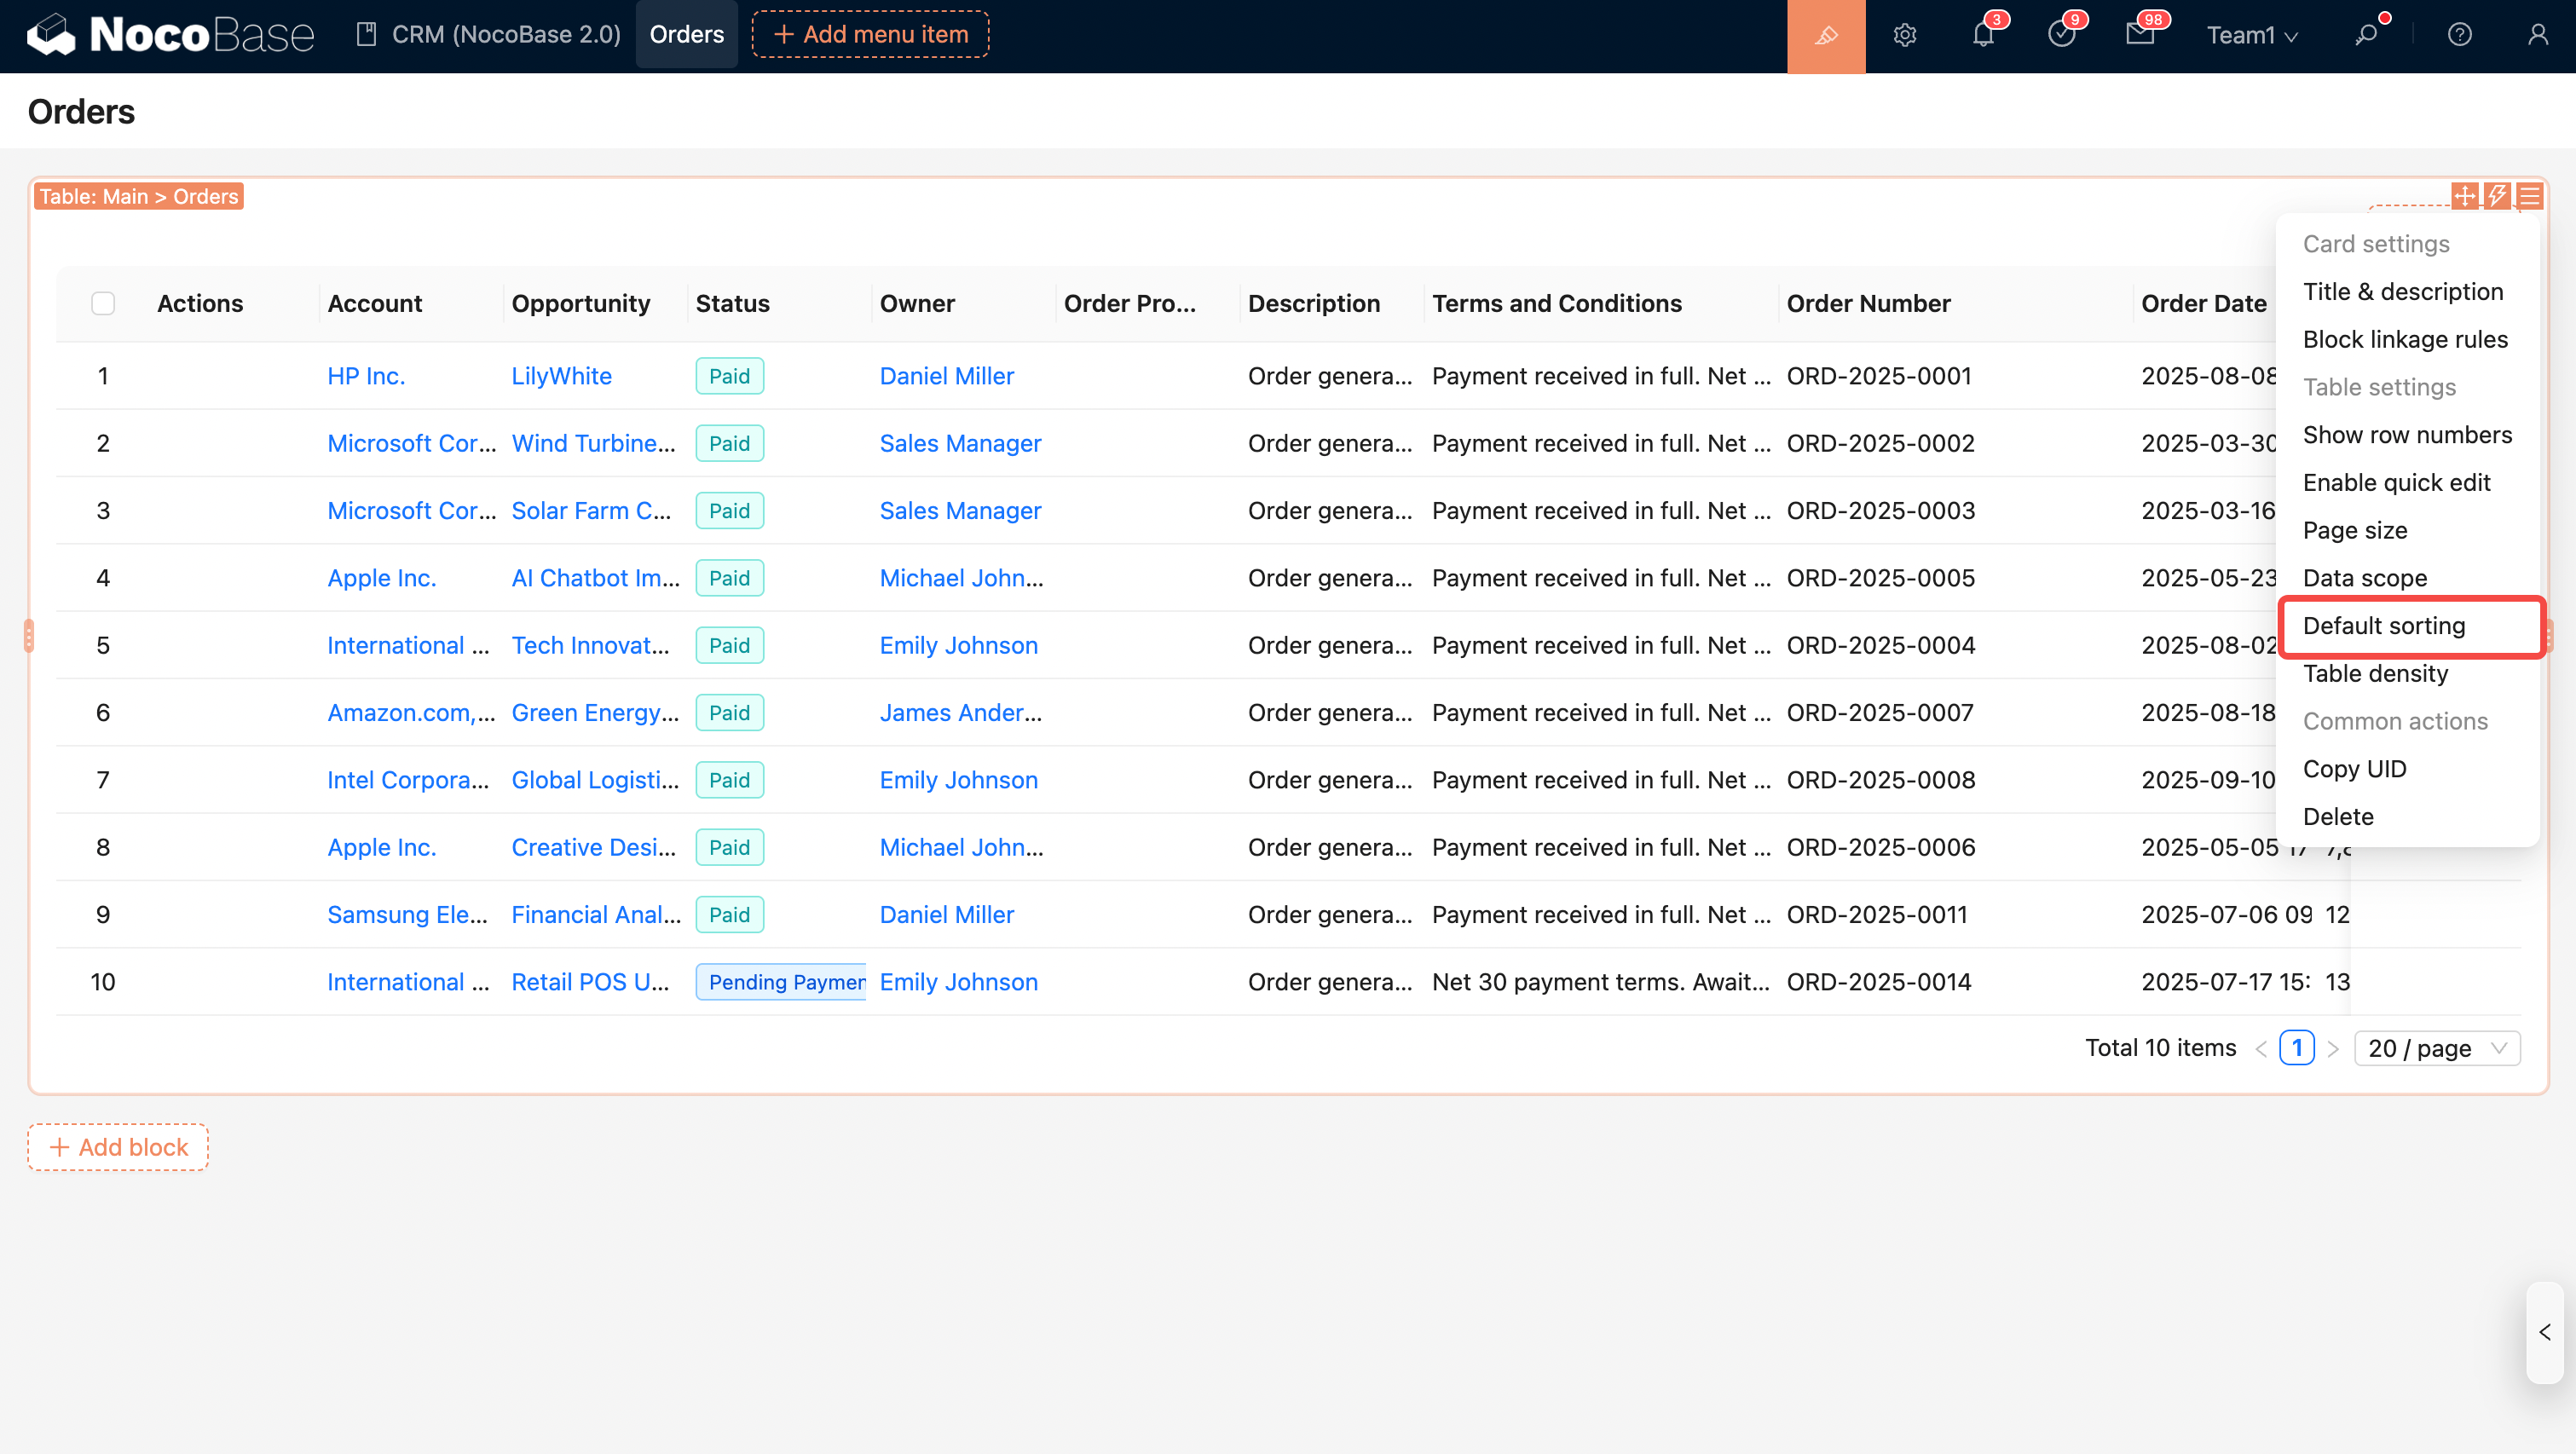Image resolution: width=2576 pixels, height=1454 pixels.
Task: Click the table block lightning icon
Action: 2497,196
